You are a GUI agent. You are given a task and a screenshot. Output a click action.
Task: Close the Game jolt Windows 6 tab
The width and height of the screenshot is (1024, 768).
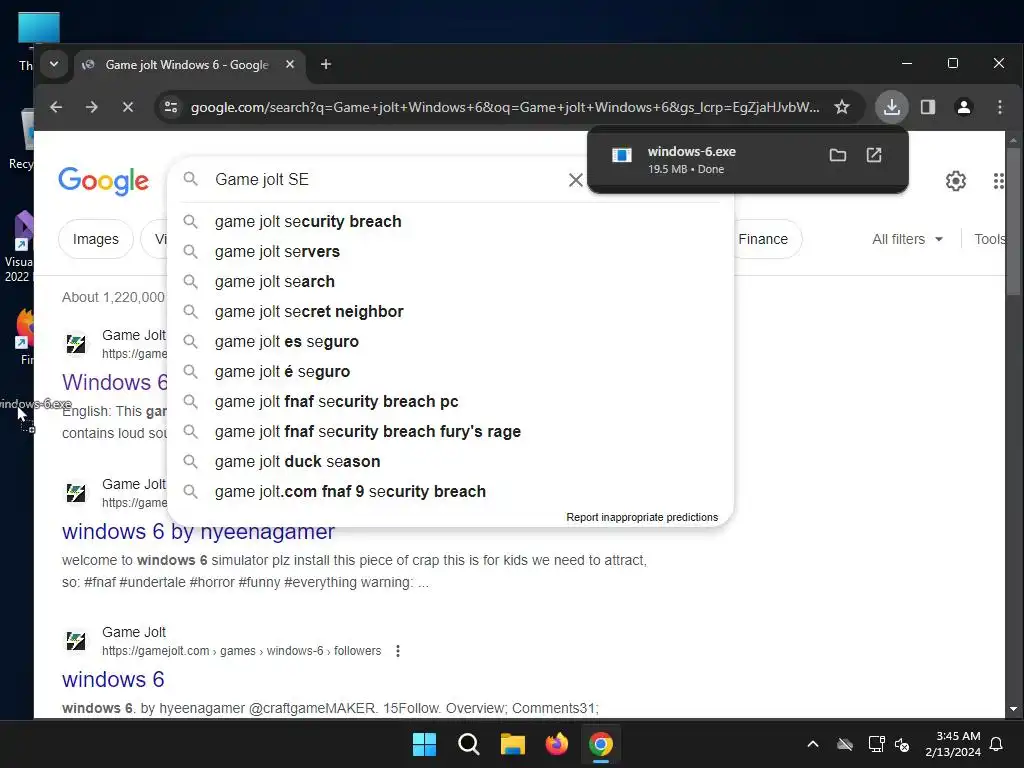pyautogui.click(x=290, y=64)
